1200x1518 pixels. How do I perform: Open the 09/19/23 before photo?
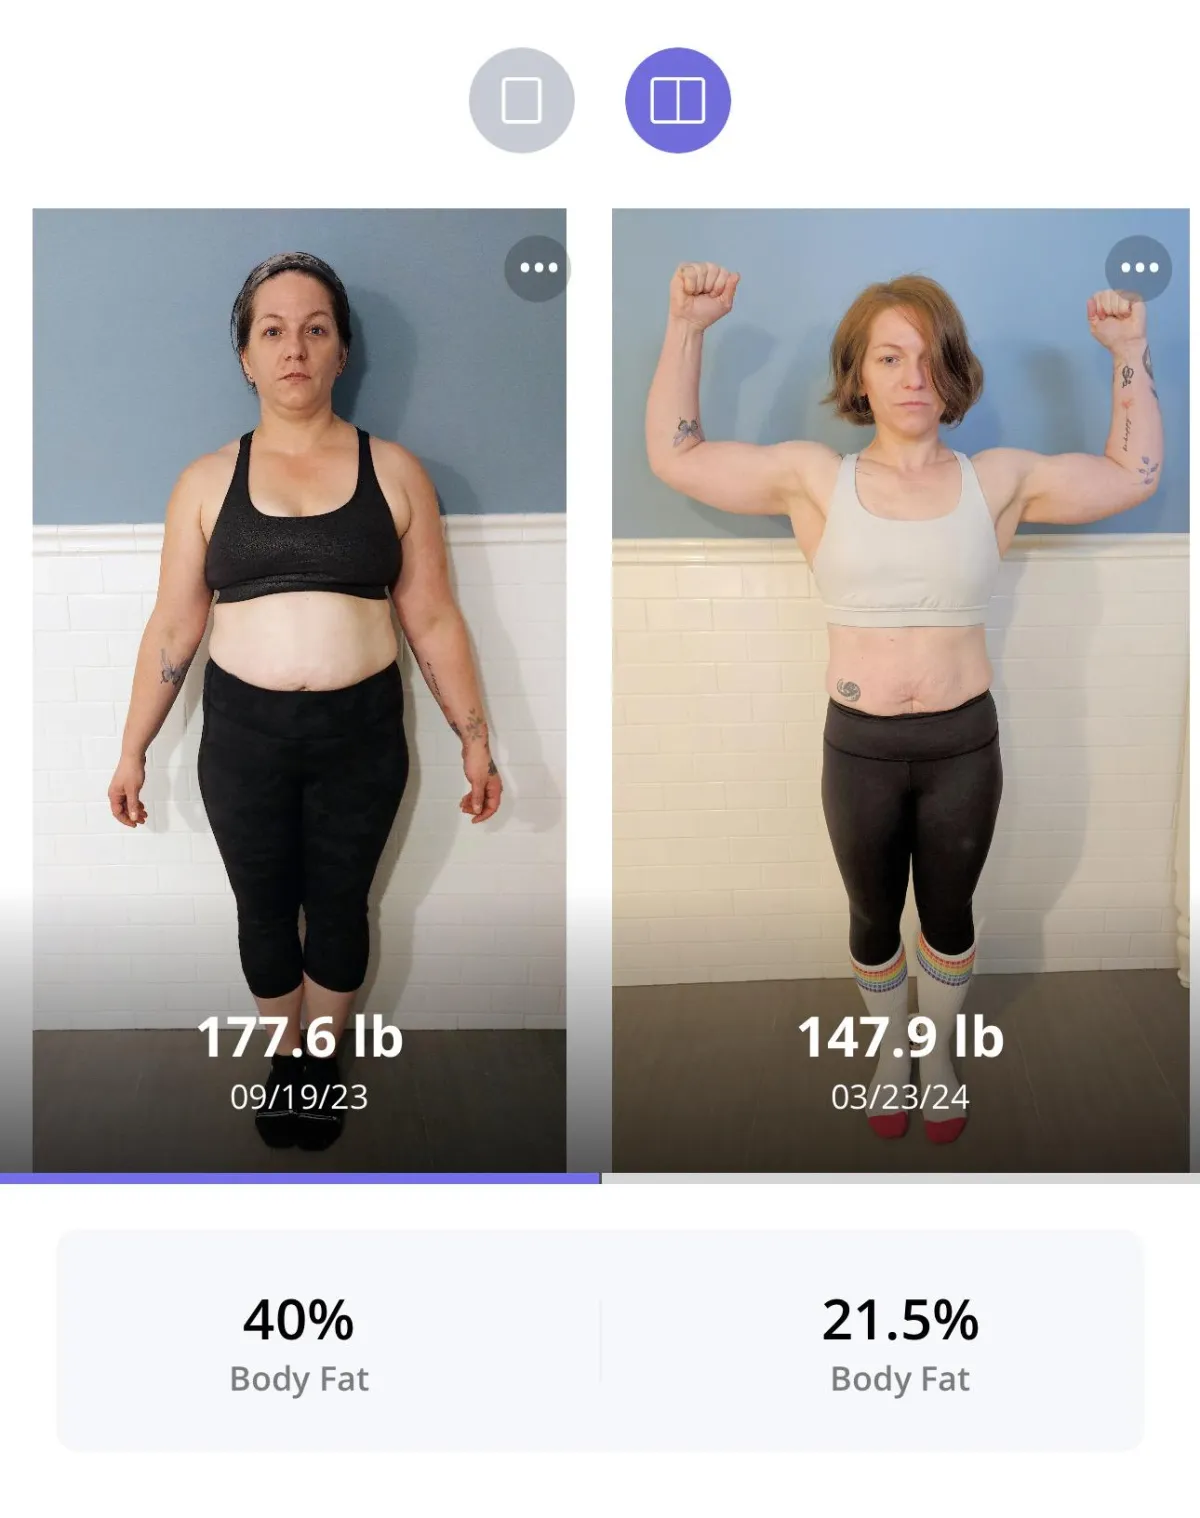(299, 690)
